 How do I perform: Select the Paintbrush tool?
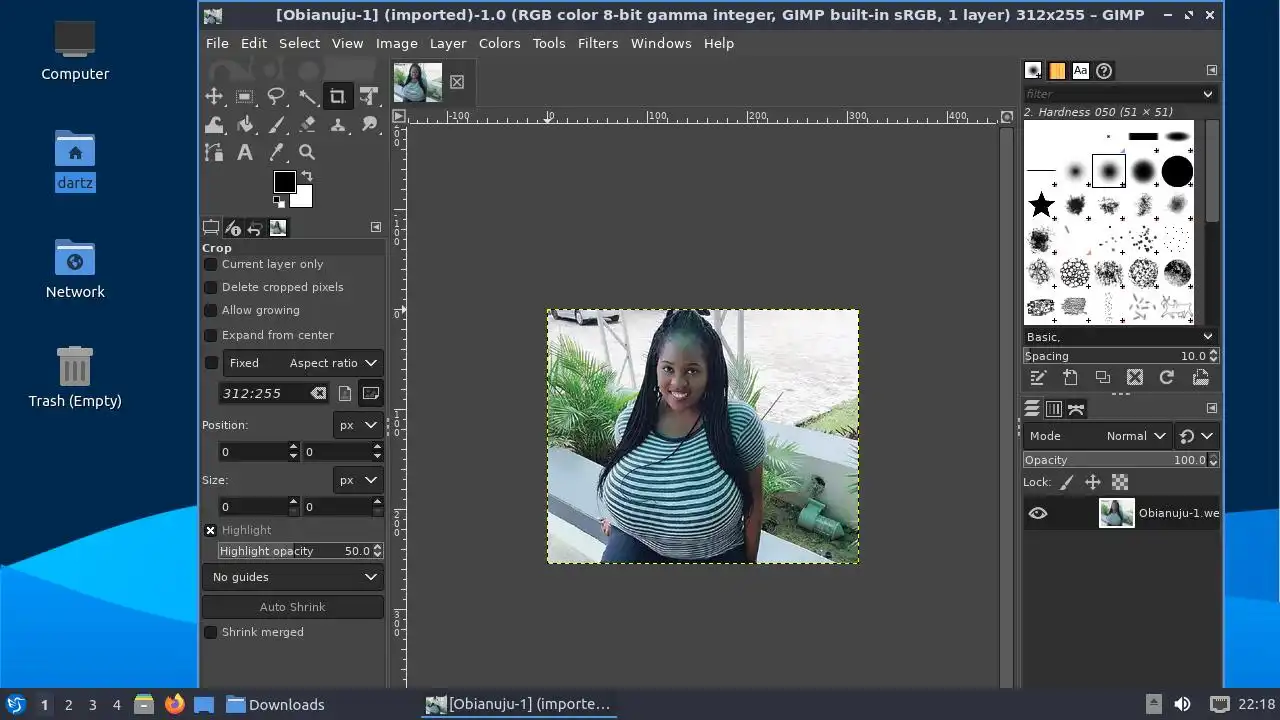[x=276, y=124]
